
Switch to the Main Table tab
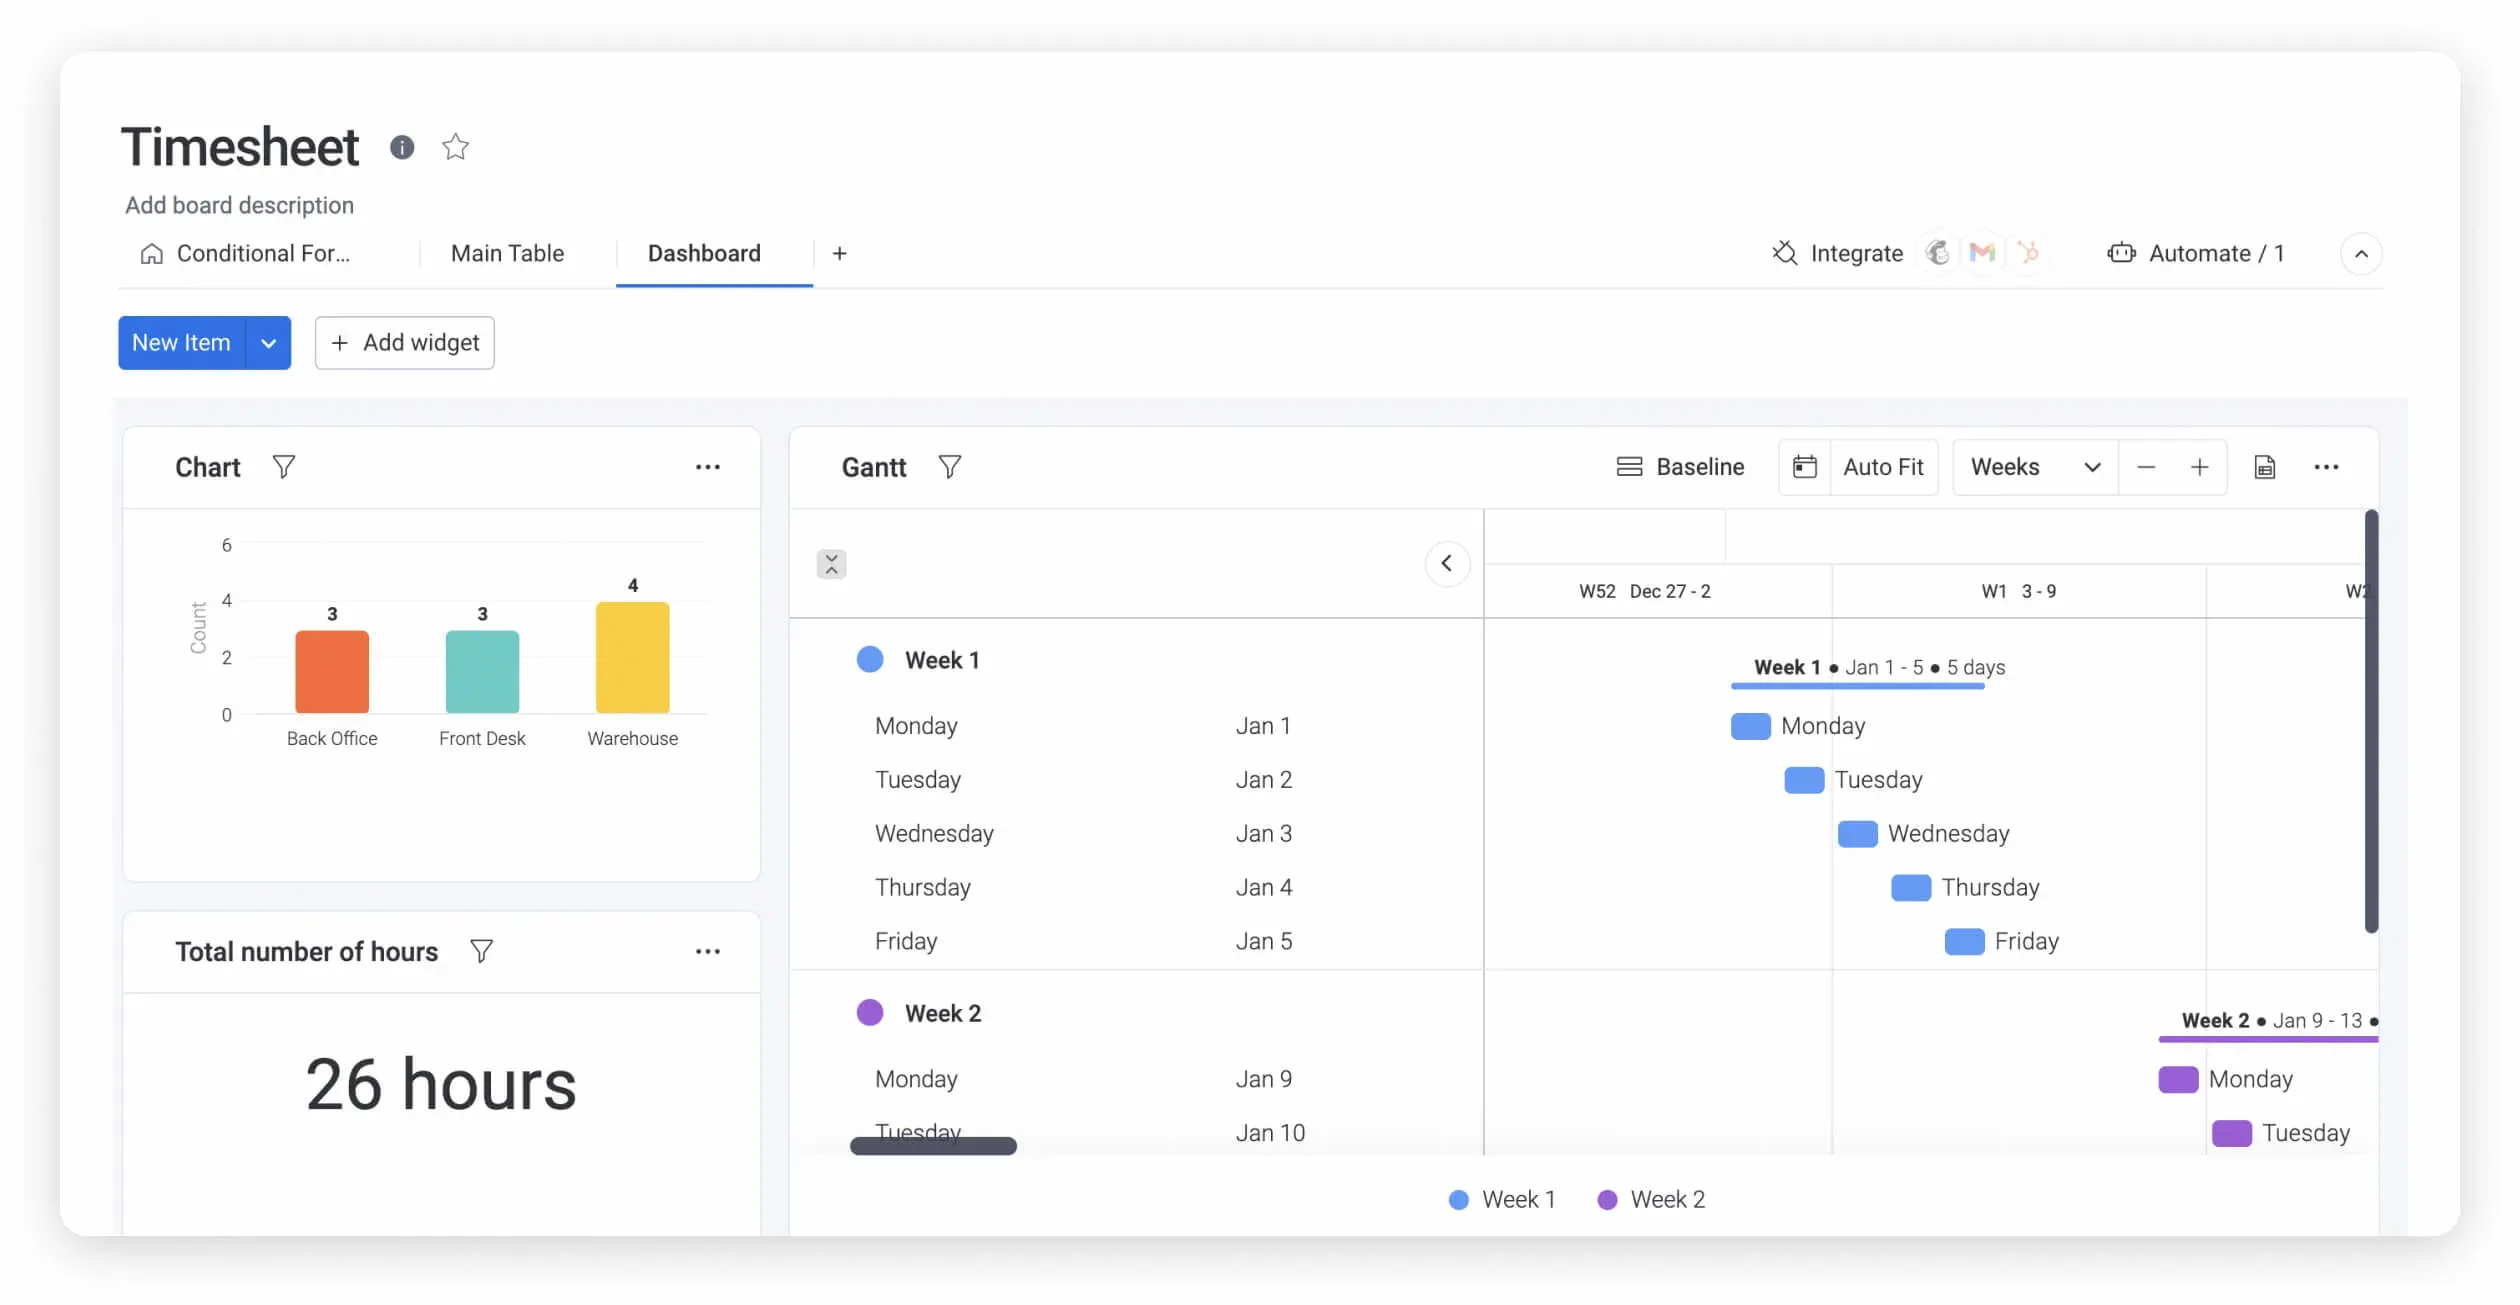tap(506, 253)
